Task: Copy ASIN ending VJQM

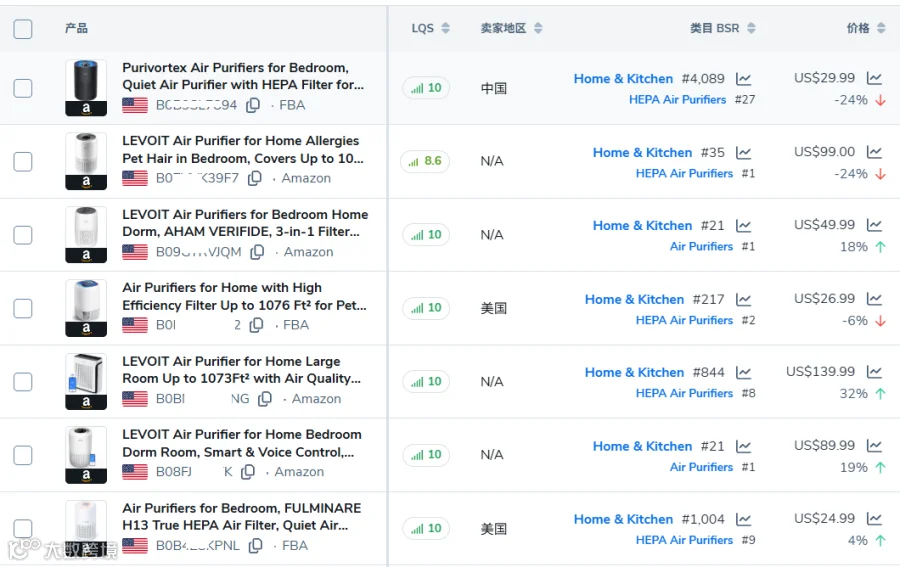Action: click(x=258, y=252)
